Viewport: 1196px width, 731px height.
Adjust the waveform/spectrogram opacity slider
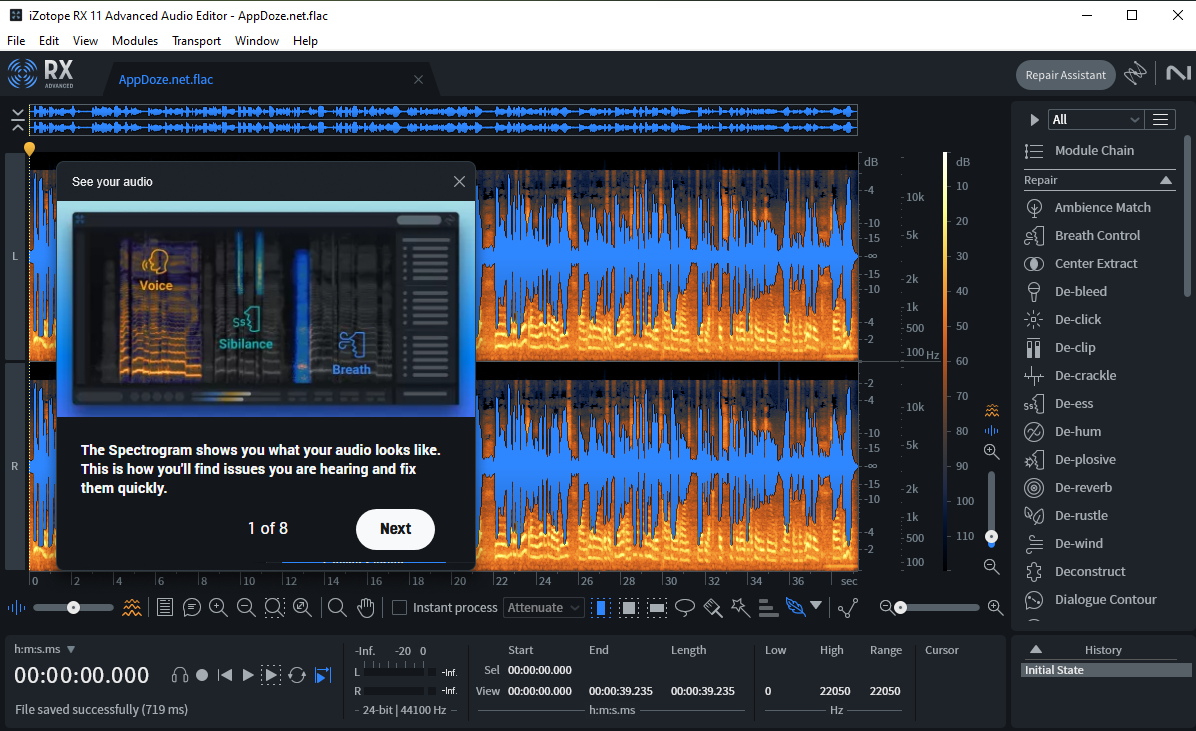pyautogui.click(x=73, y=607)
